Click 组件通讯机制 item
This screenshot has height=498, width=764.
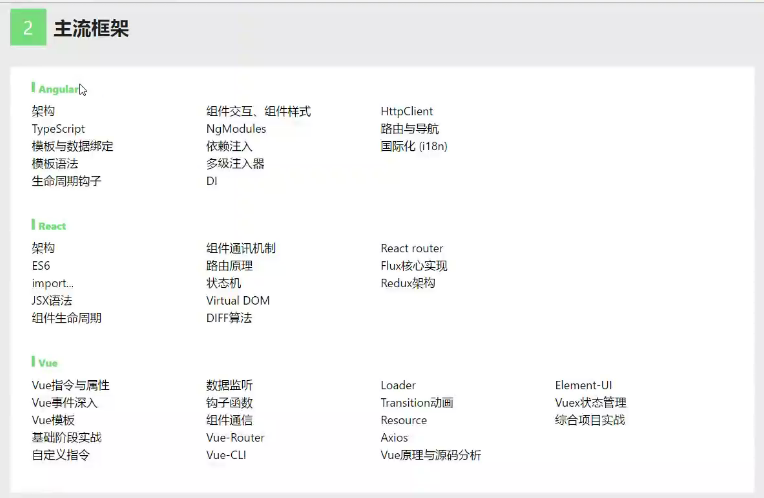241,248
